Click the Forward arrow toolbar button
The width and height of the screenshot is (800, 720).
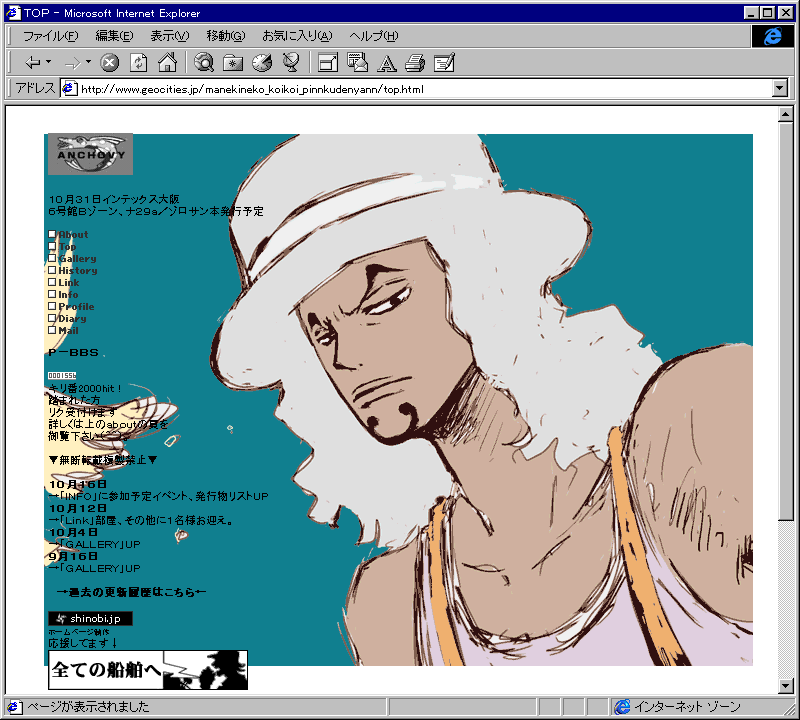tap(72, 63)
